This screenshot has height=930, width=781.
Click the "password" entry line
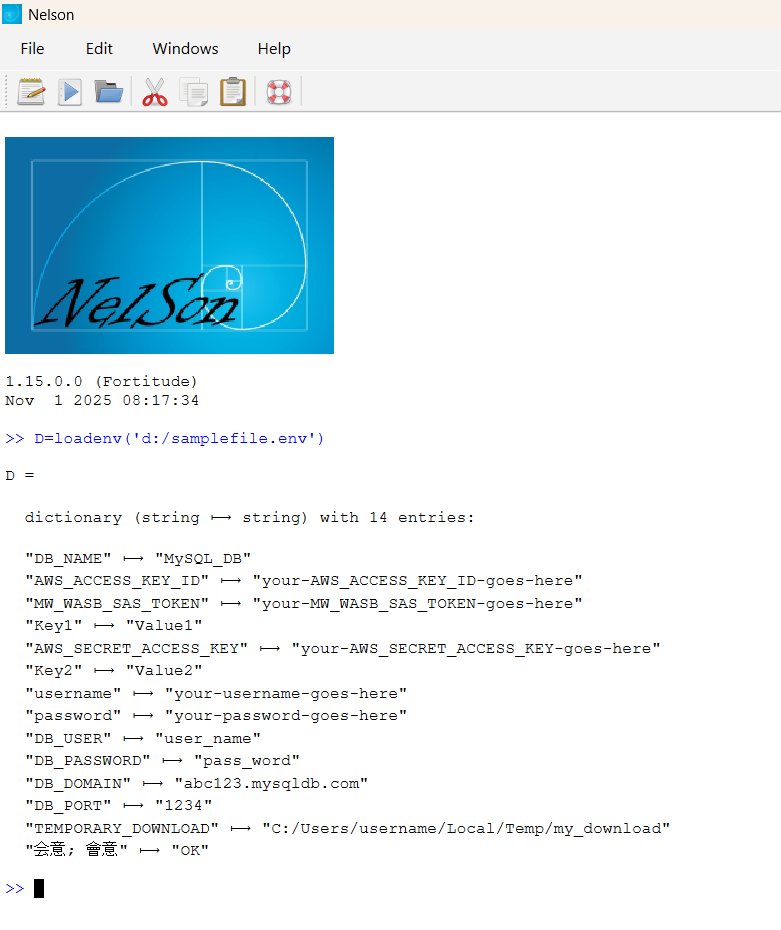(x=216, y=716)
